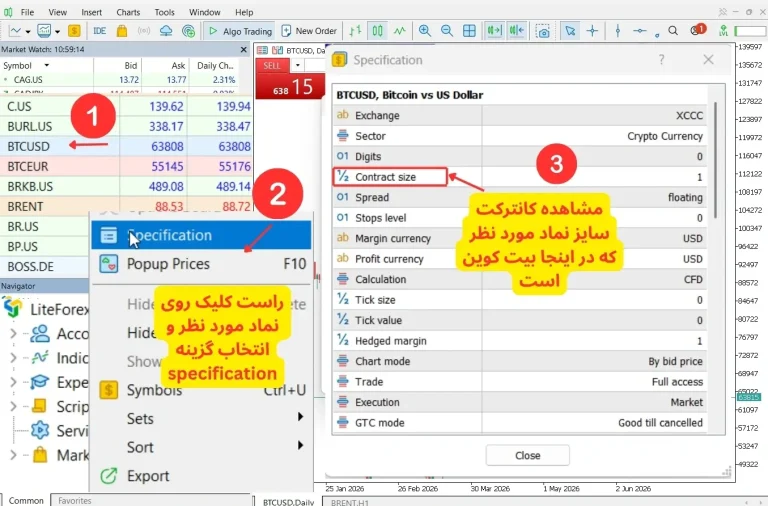
Task: Select the BRKB.US symbol row
Action: click(x=126, y=187)
